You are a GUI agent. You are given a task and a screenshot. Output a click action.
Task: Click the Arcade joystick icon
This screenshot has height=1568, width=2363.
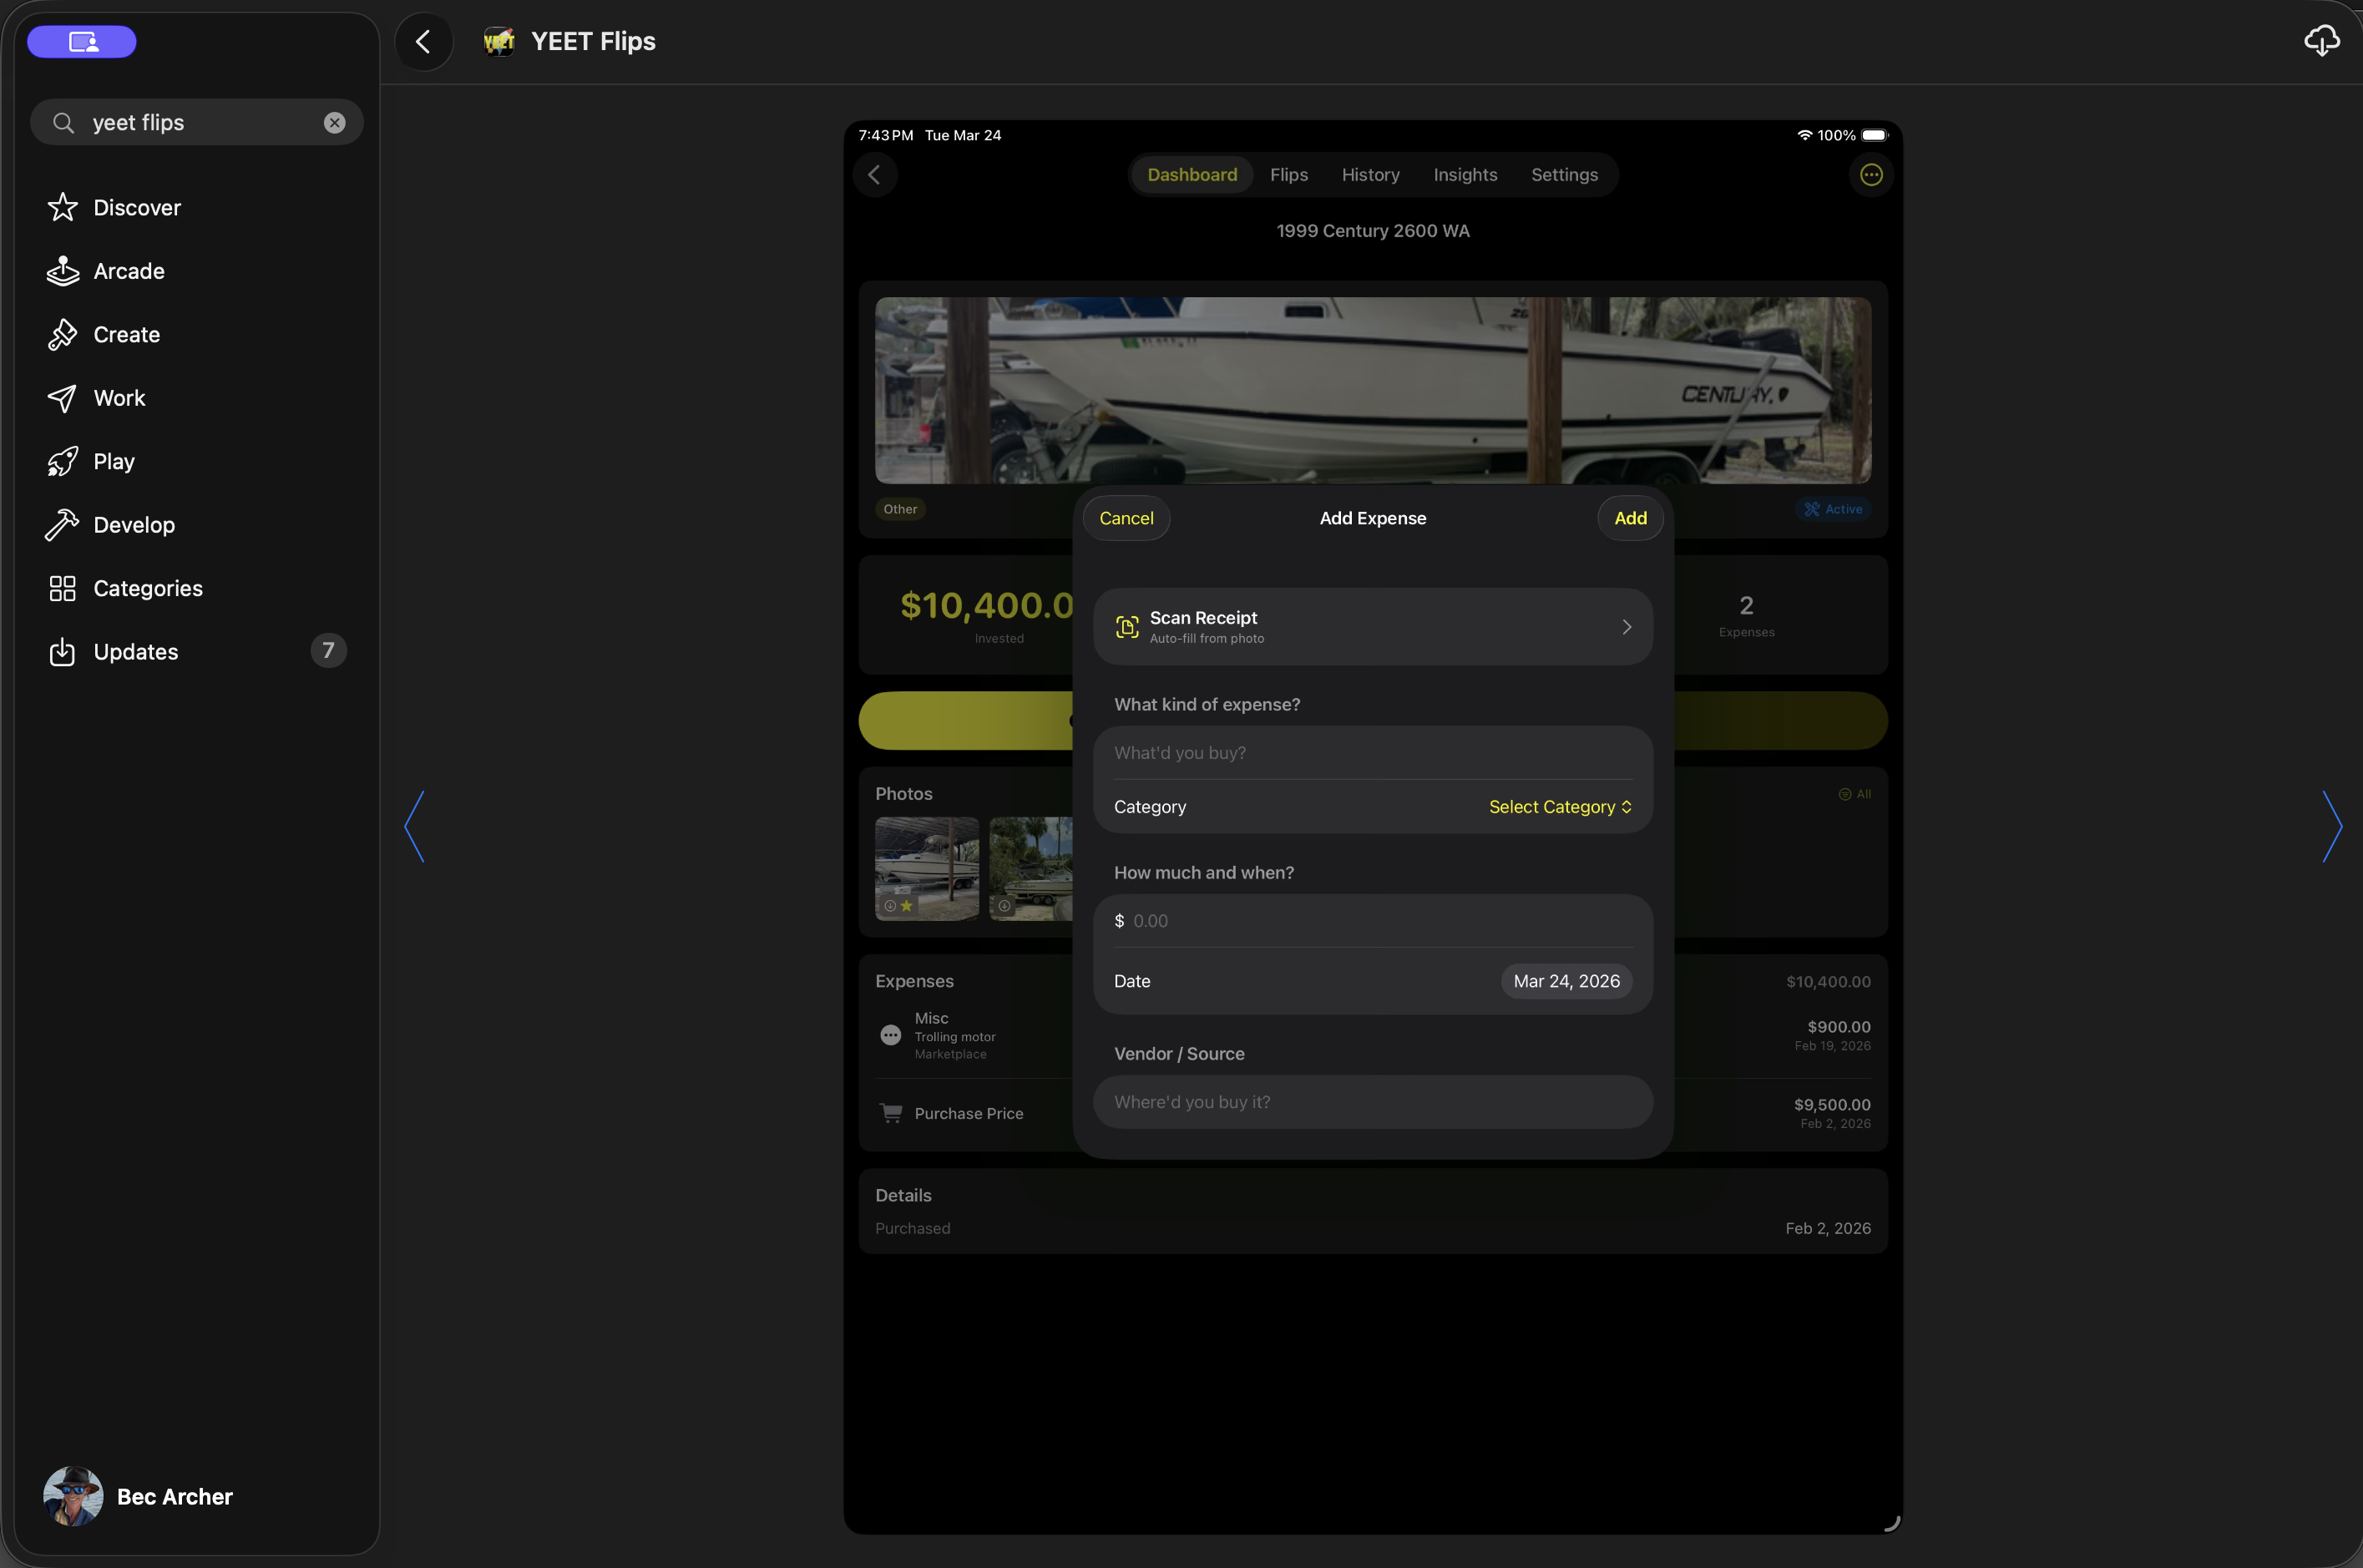click(x=62, y=271)
